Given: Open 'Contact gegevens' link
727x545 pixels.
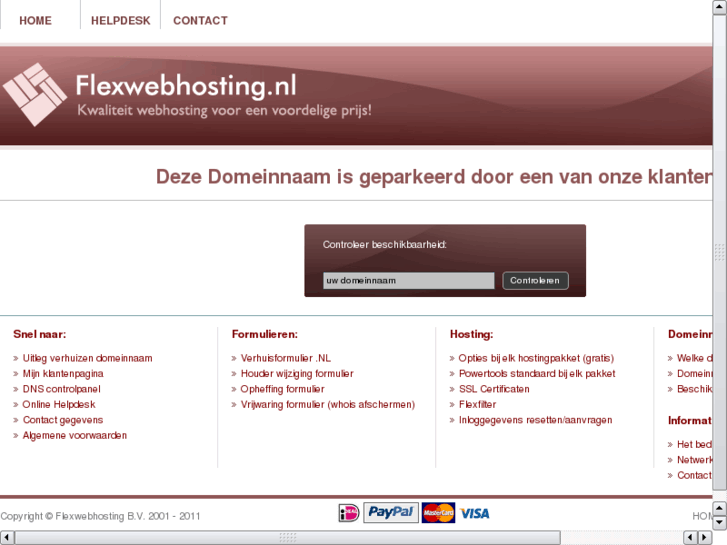Looking at the screenshot, I should click(63, 420).
